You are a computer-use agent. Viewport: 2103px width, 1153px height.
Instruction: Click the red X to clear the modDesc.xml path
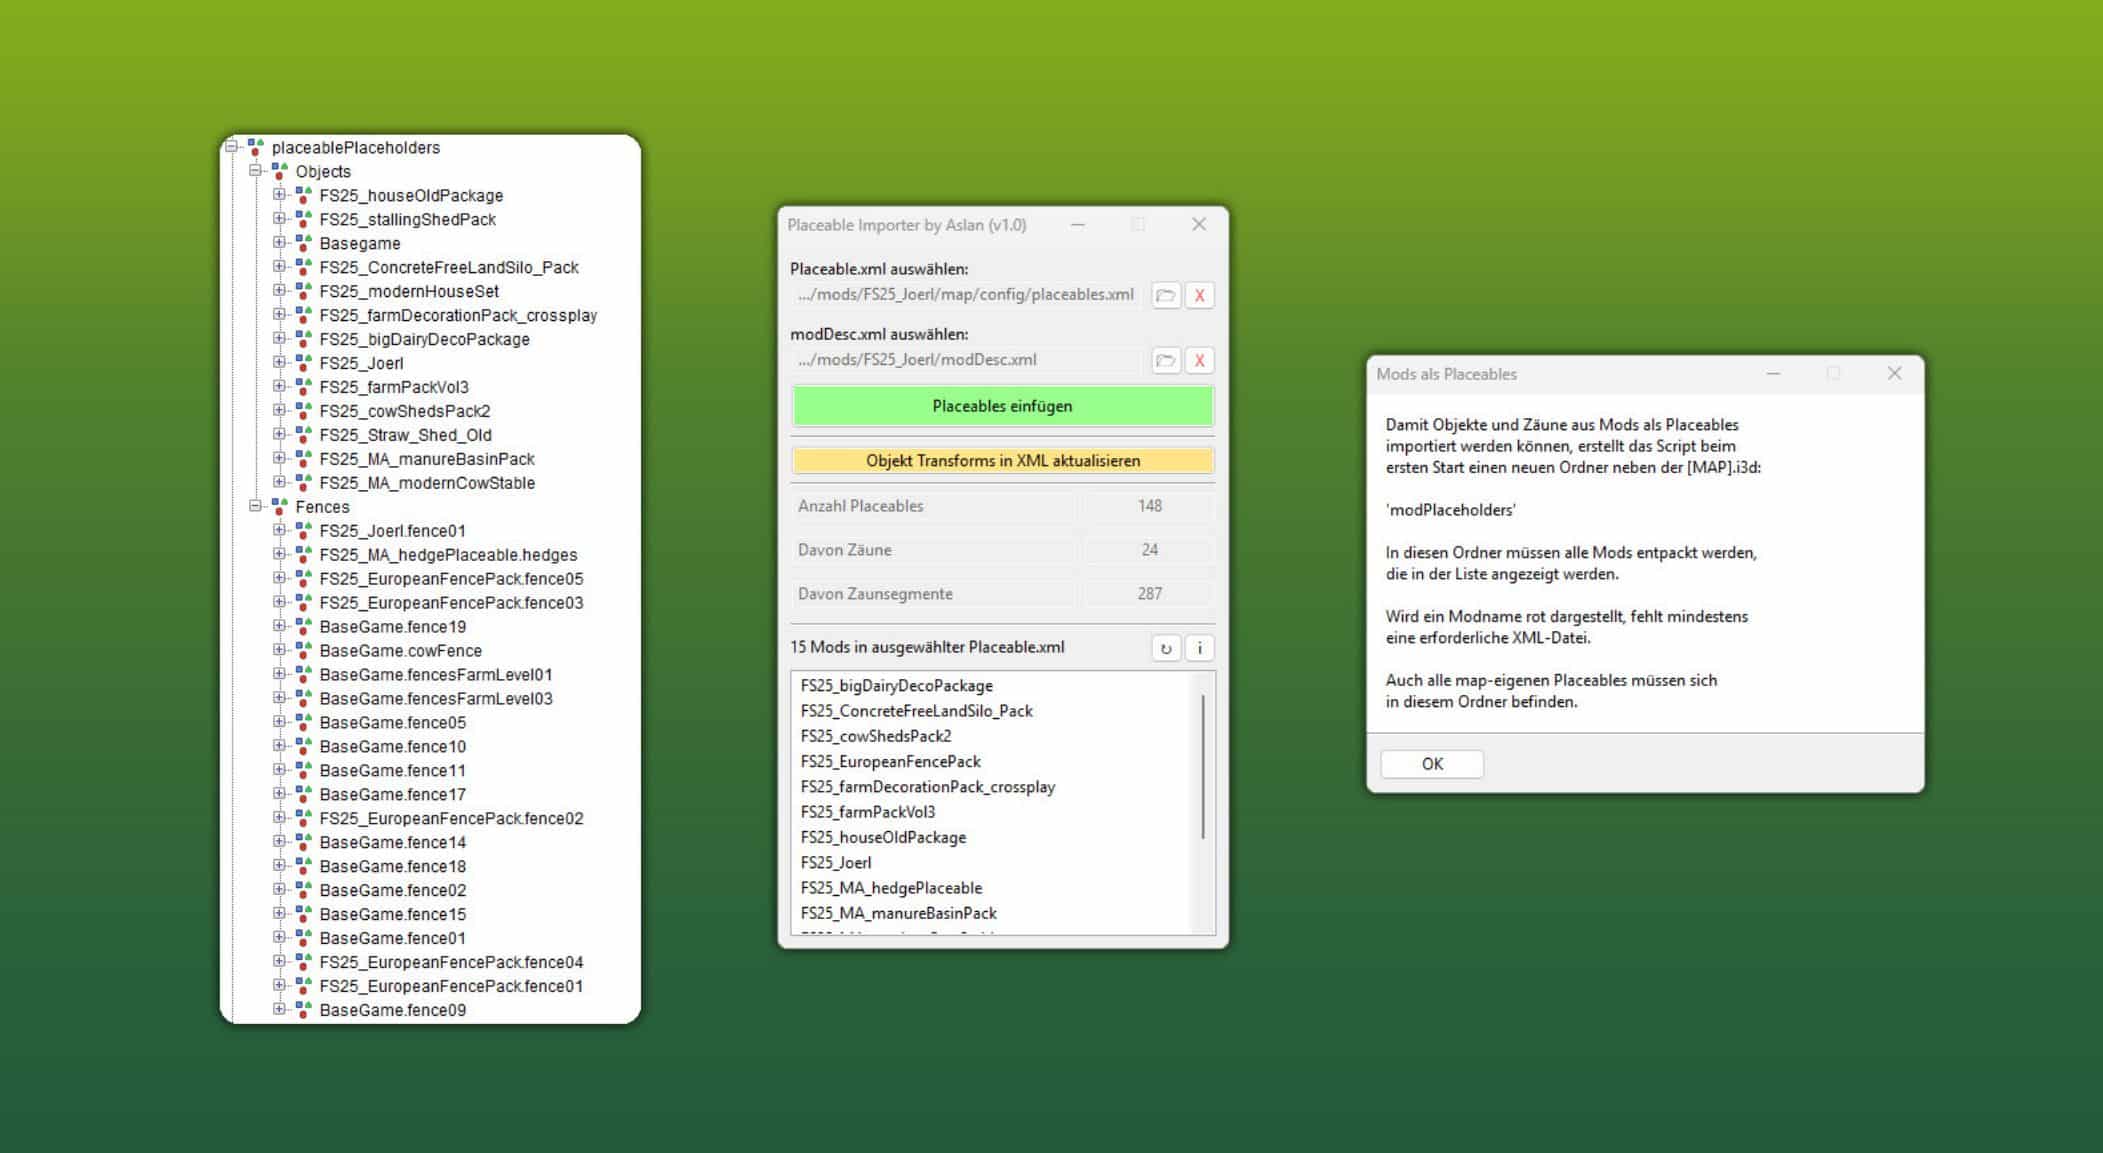click(x=1199, y=359)
